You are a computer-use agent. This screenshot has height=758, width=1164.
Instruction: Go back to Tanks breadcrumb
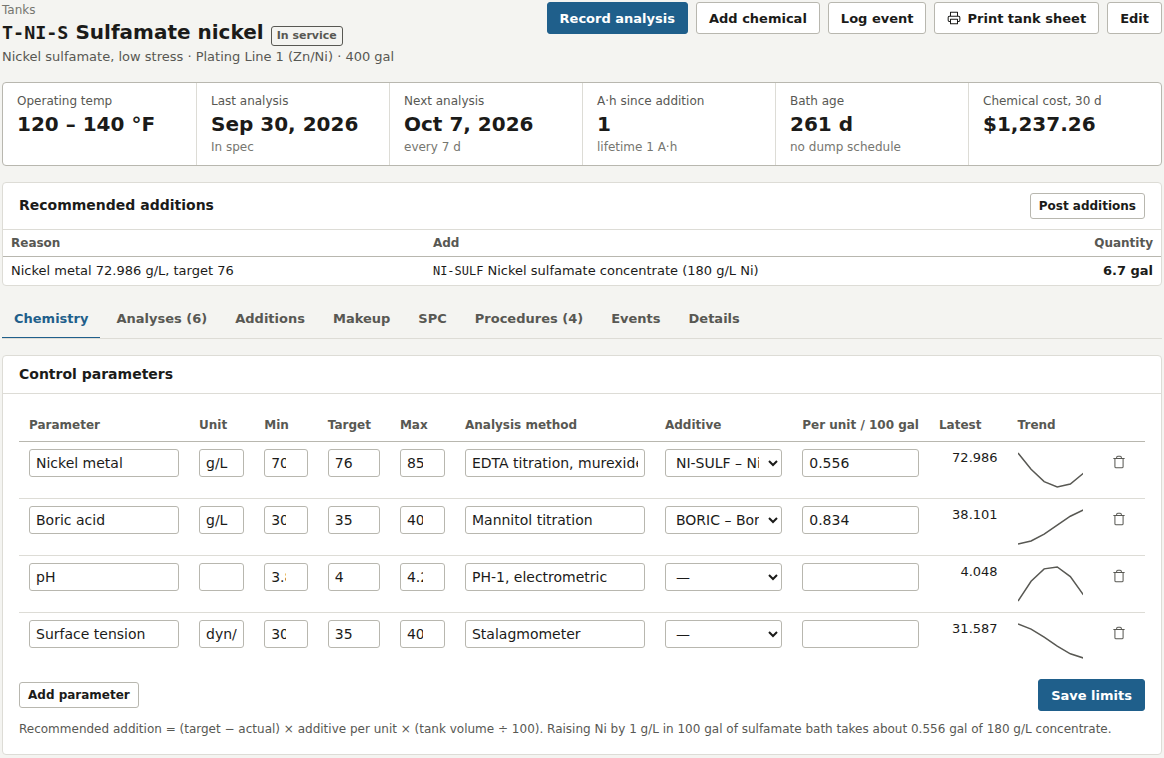(19, 10)
